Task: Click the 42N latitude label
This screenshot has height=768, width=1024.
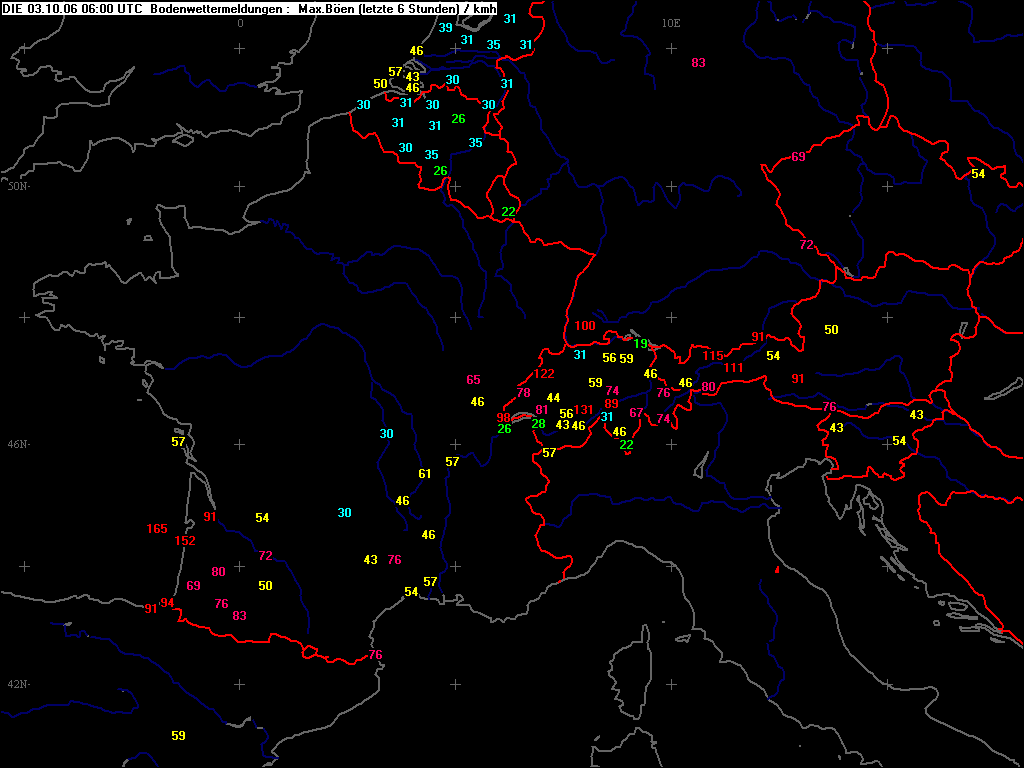Action: click(16, 684)
